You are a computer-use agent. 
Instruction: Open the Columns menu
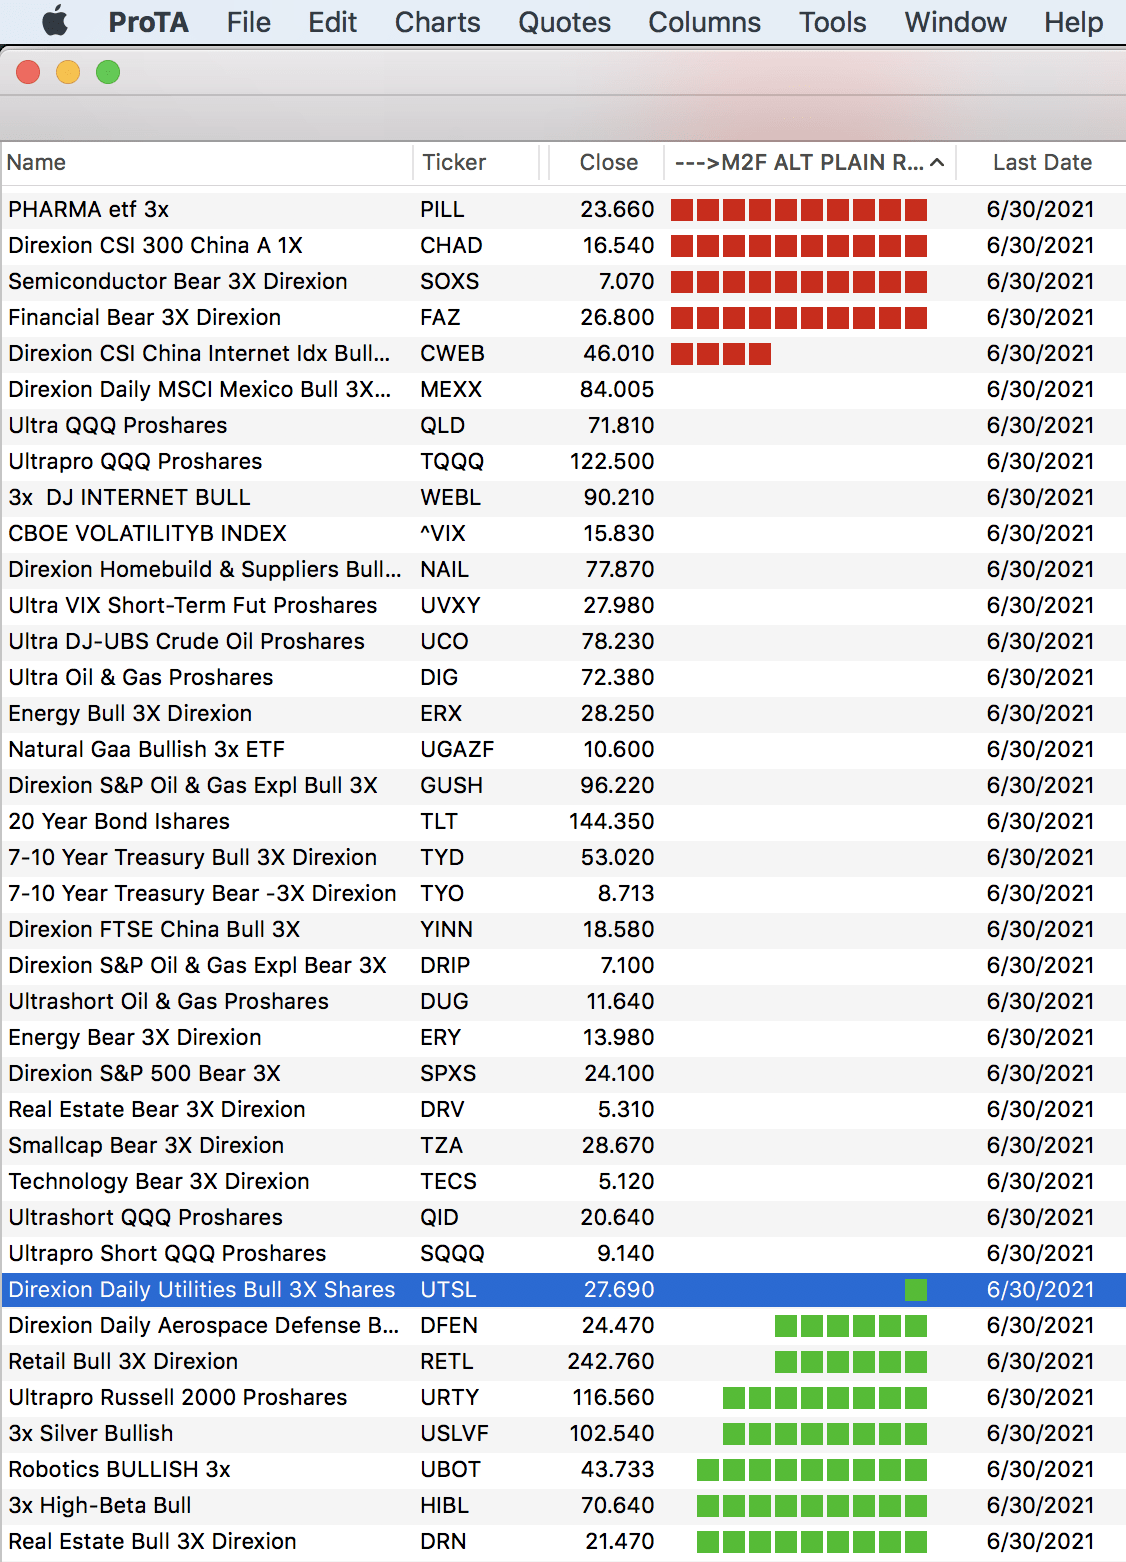point(705,22)
